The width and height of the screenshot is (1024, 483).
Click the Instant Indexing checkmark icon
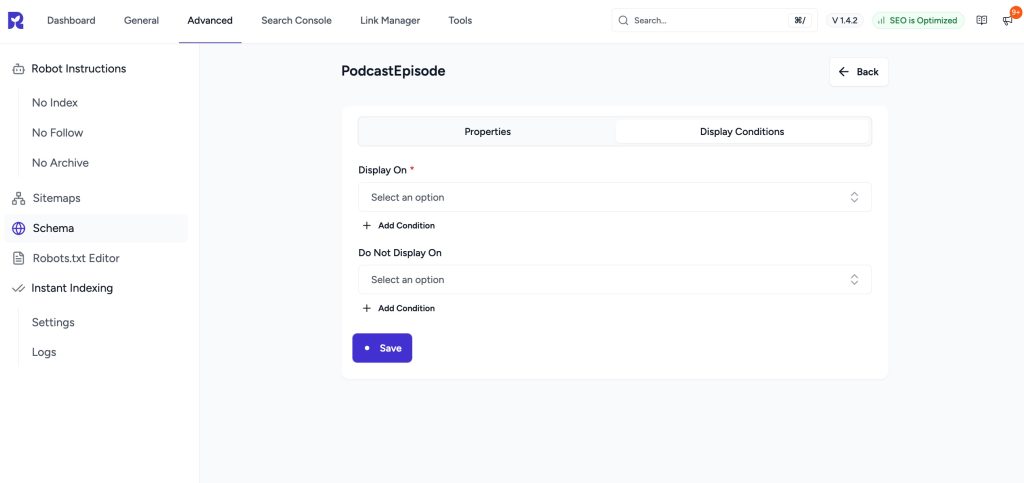[x=18, y=288]
